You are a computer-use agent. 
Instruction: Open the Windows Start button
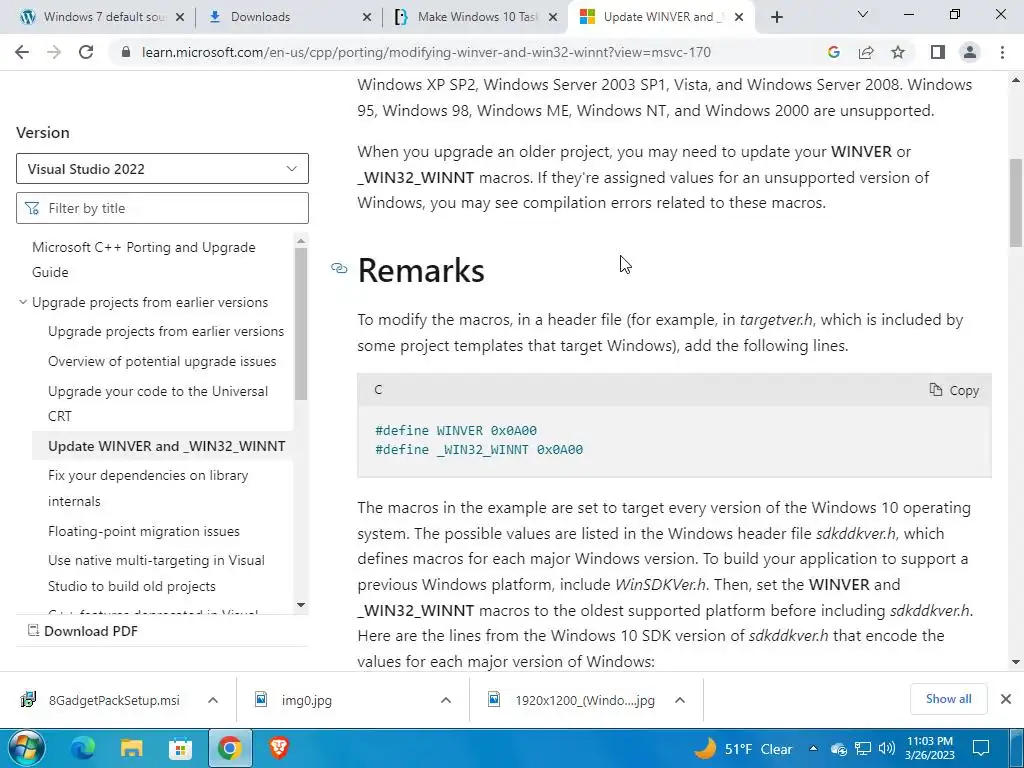pyautogui.click(x=25, y=748)
